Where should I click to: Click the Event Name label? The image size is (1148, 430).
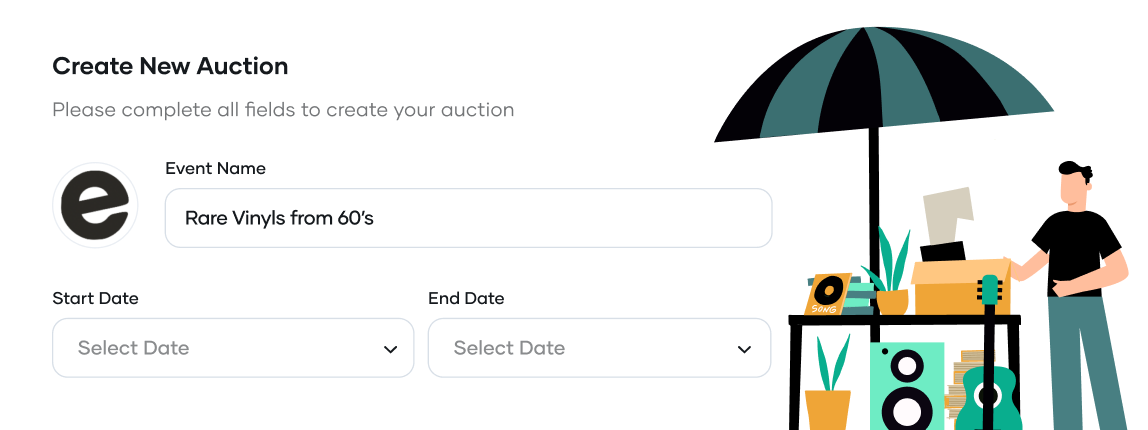[x=215, y=169]
